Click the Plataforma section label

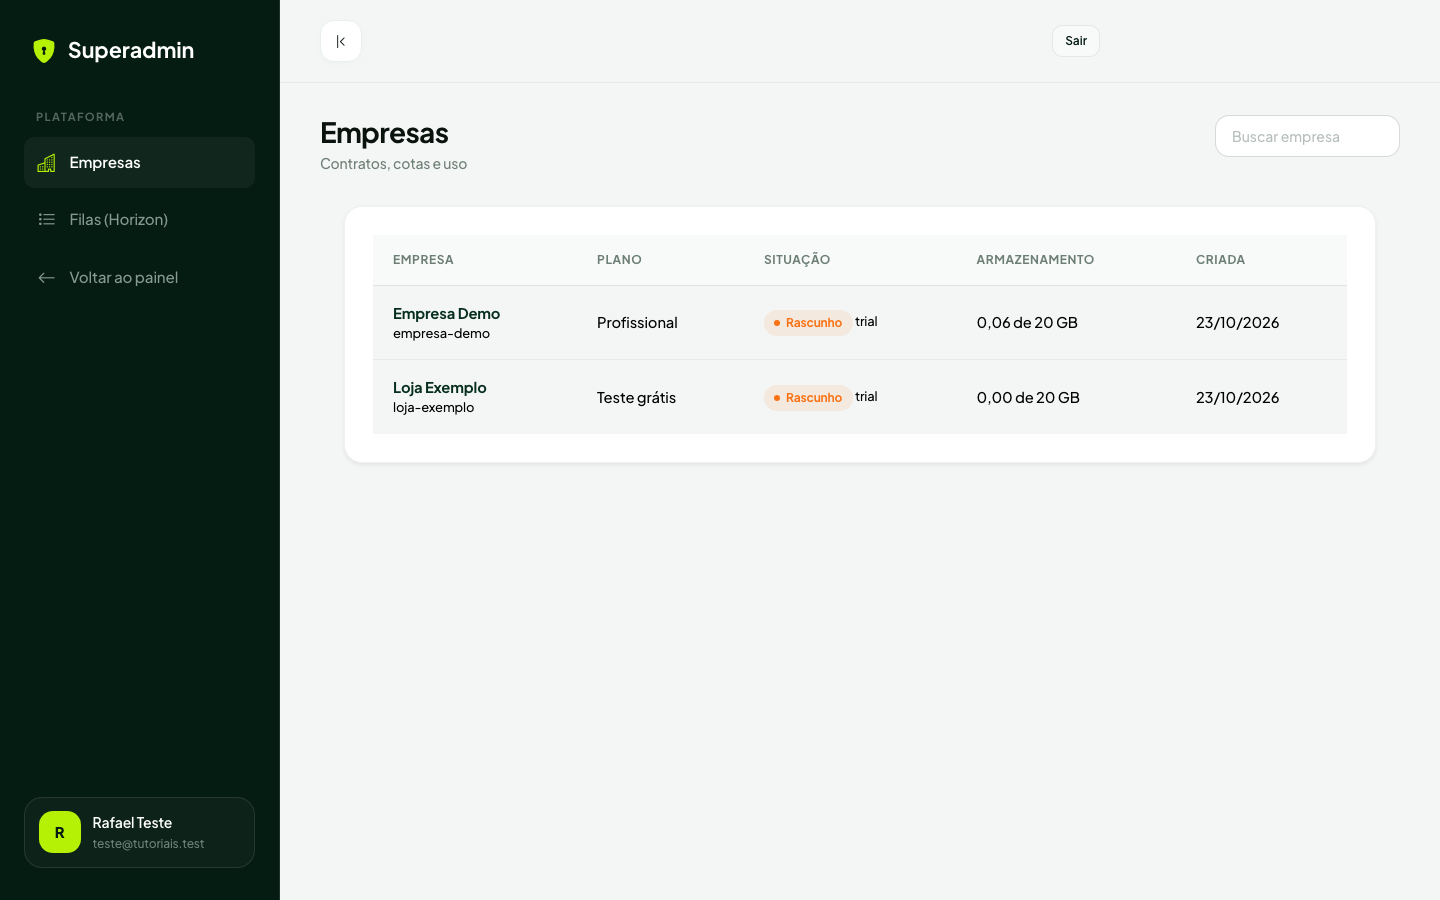coord(80,117)
